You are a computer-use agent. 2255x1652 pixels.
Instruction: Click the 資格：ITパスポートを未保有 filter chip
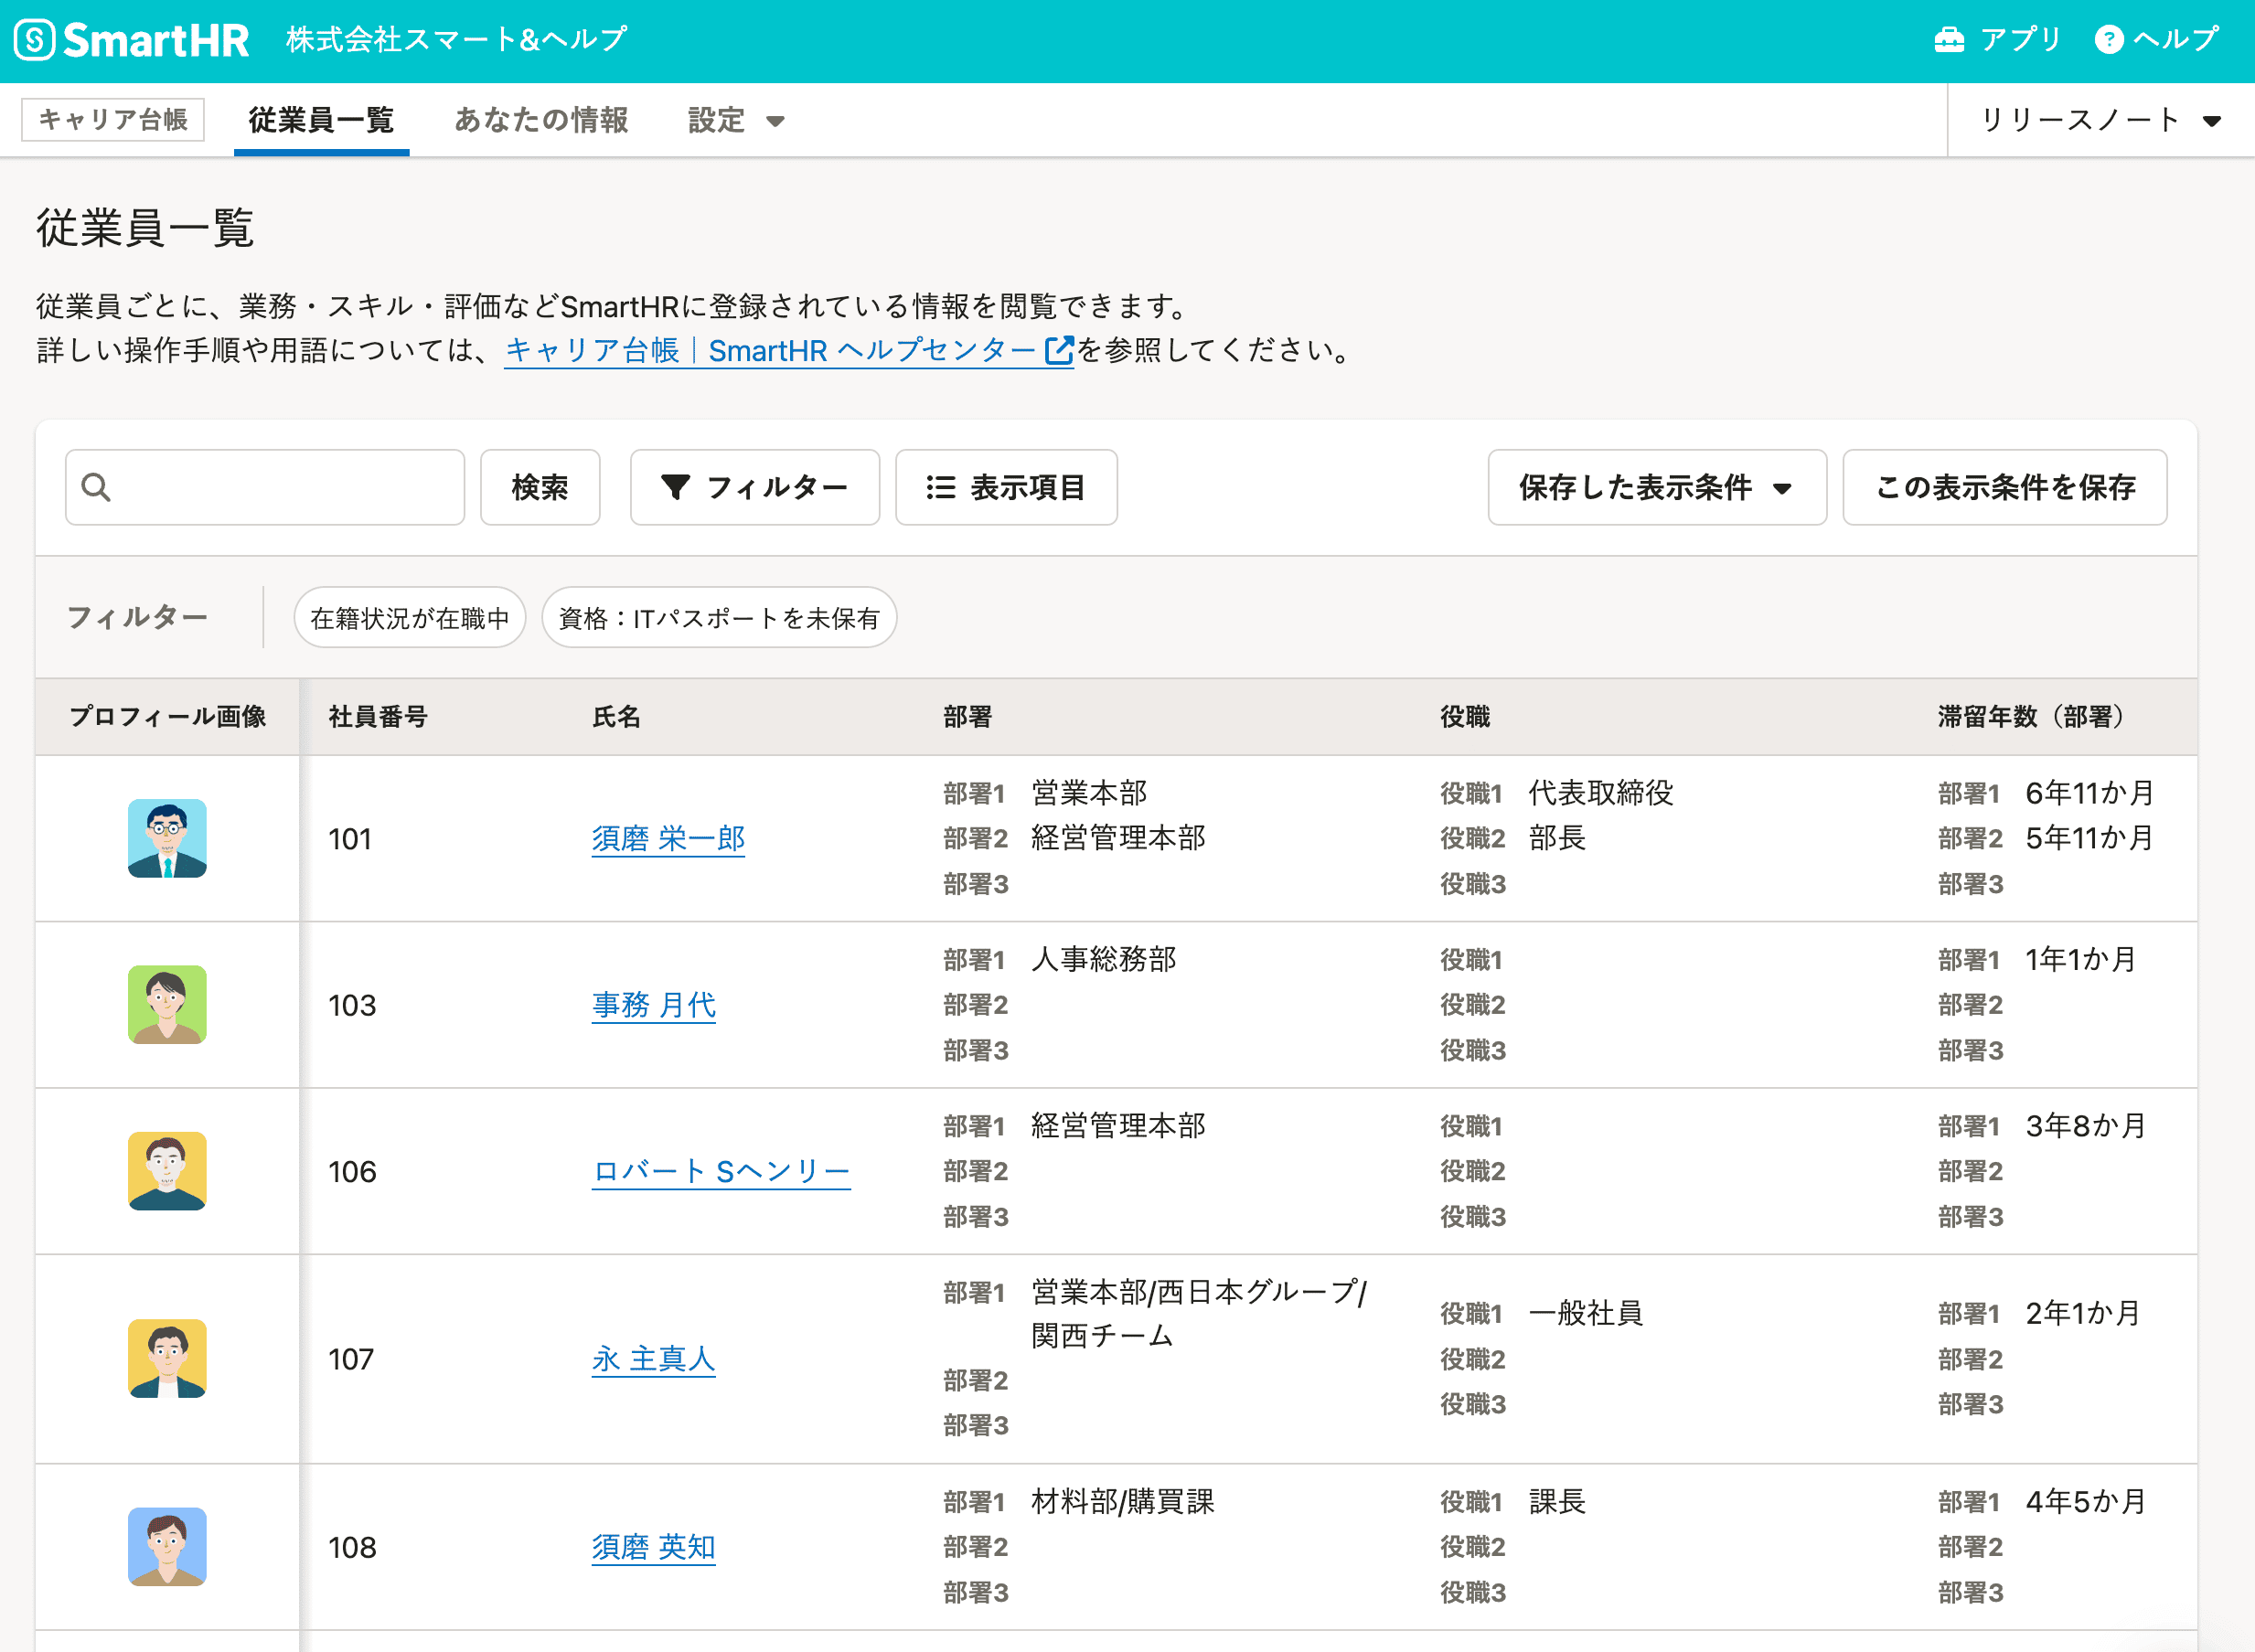(718, 618)
